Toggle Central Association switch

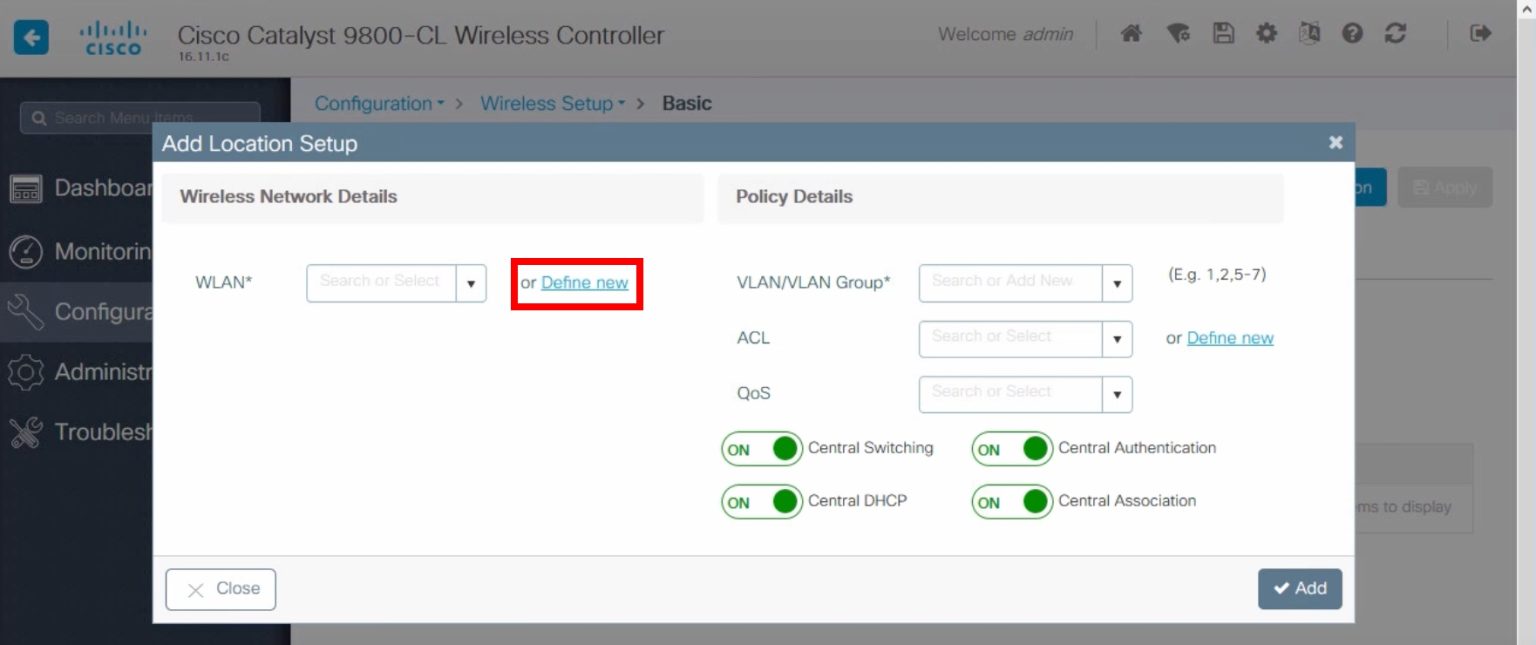coord(1012,501)
